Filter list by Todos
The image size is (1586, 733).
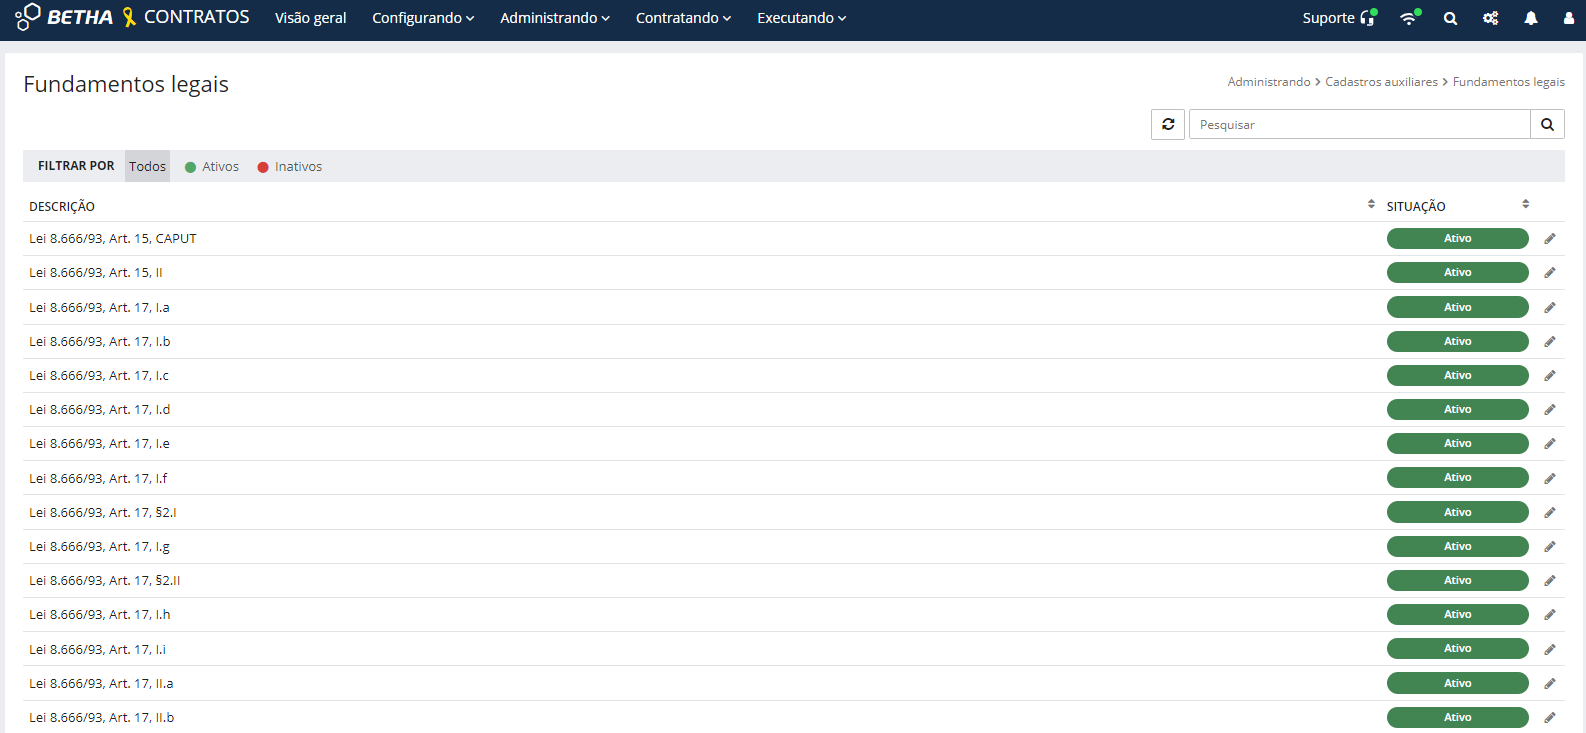(x=148, y=166)
